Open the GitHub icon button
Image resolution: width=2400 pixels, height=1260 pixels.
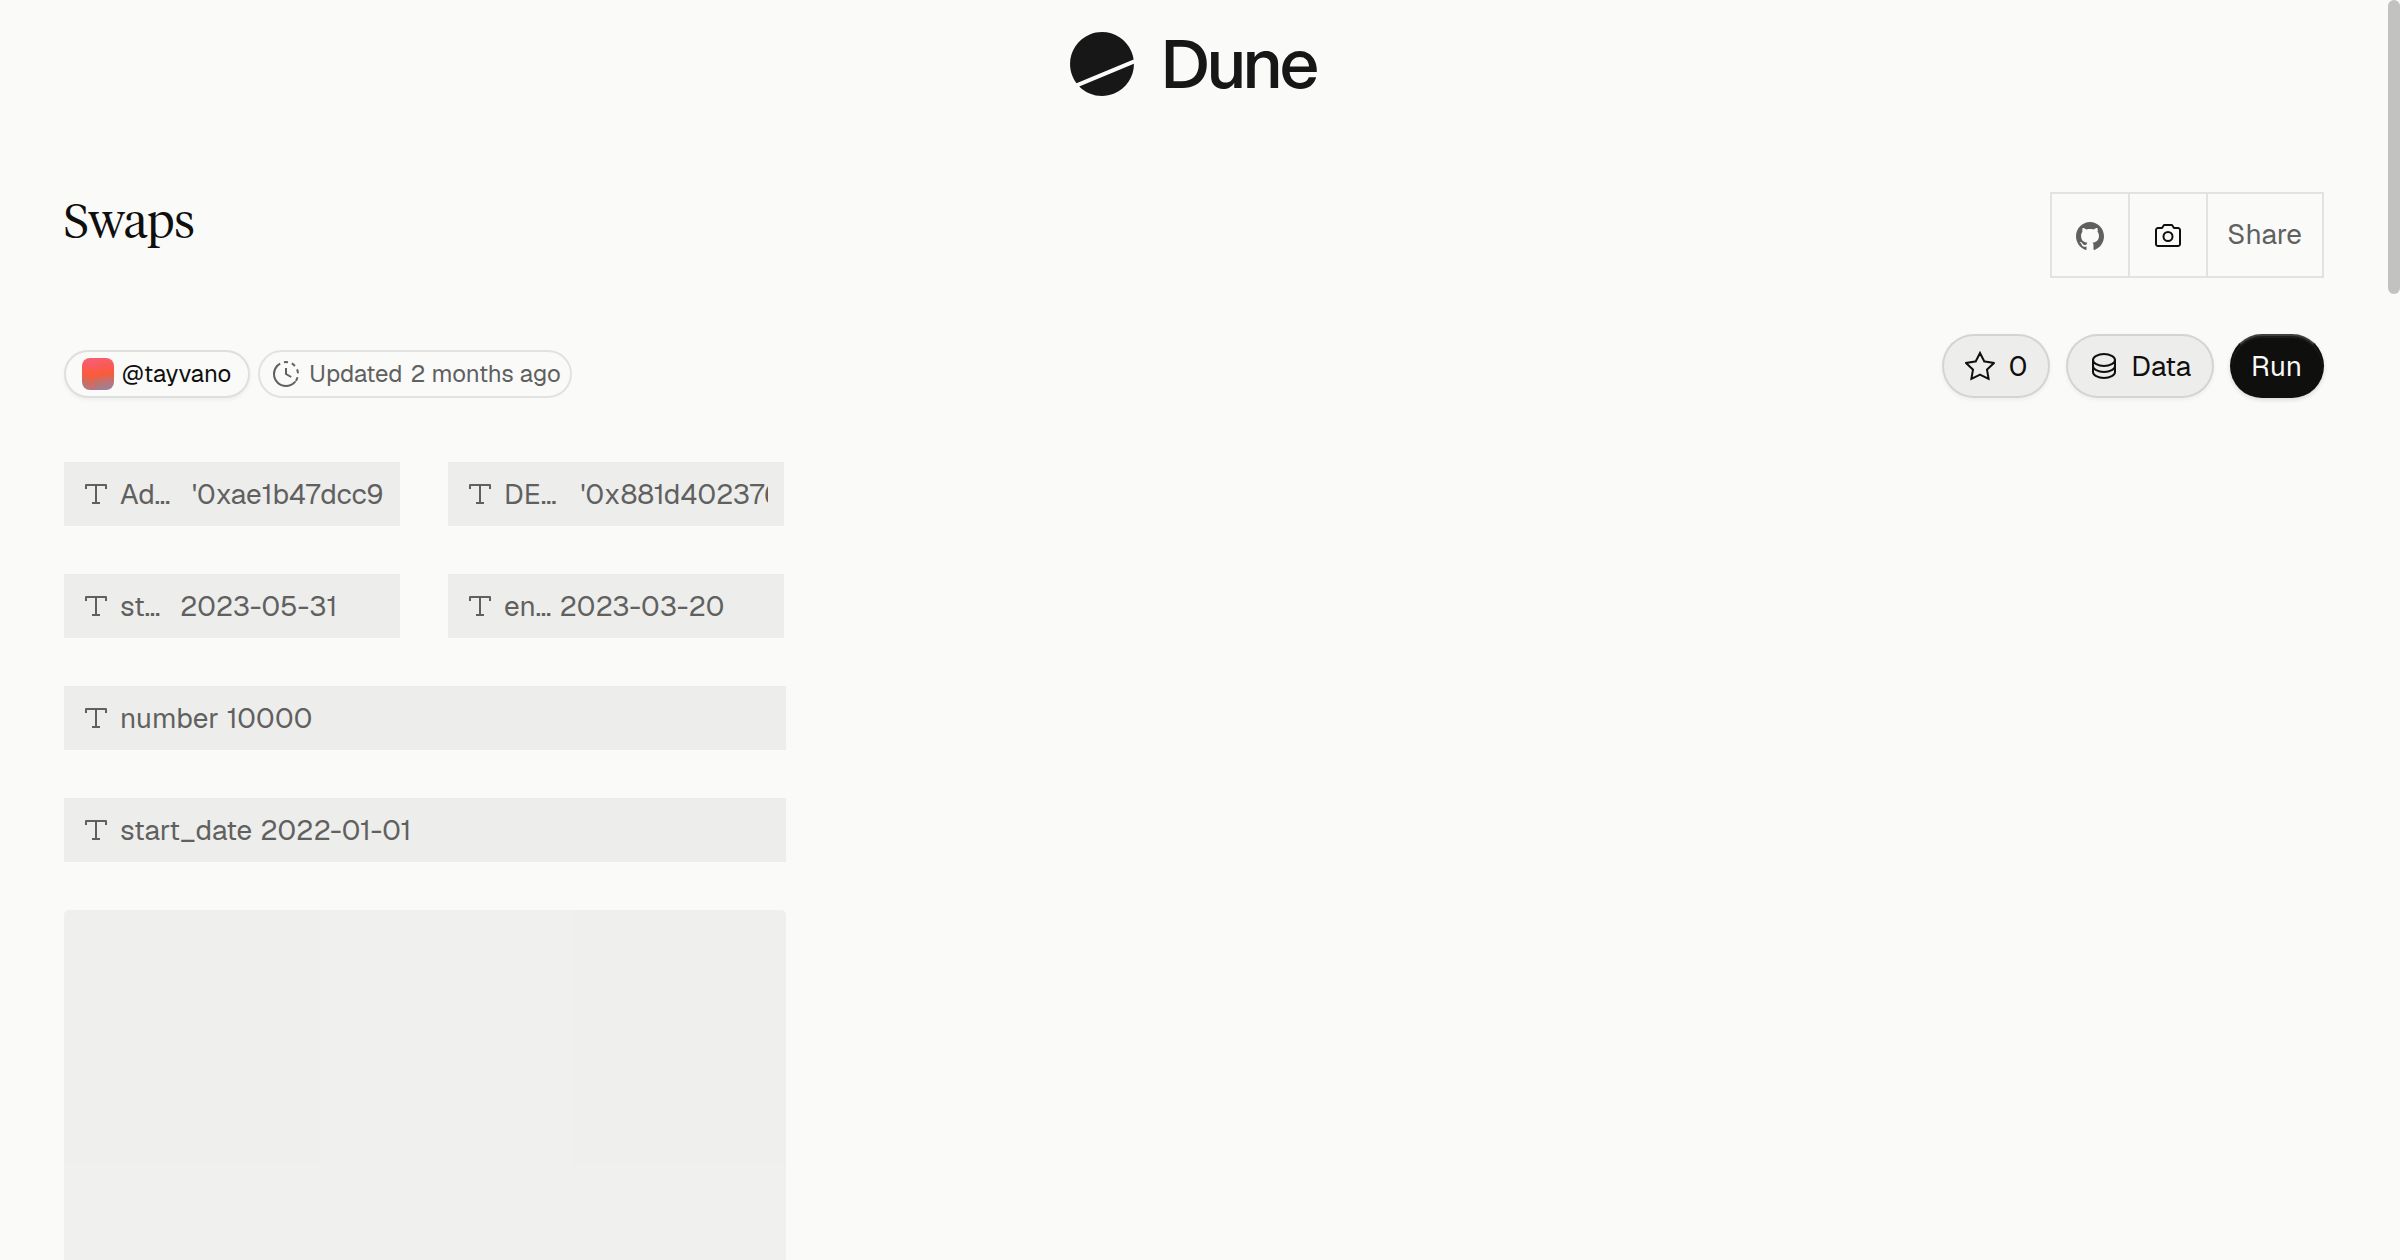2090,235
